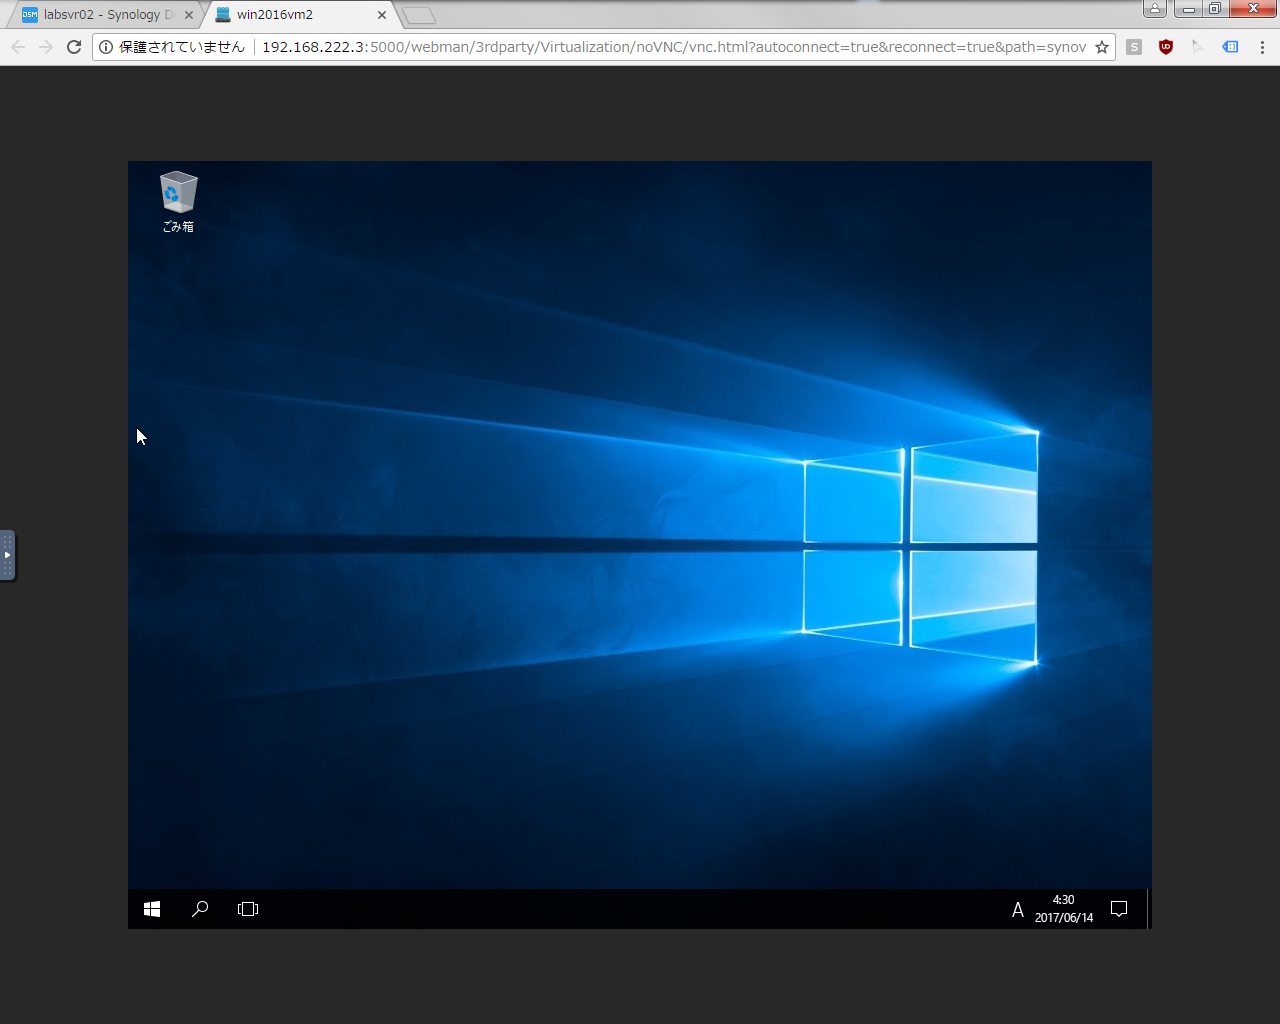
Task: Close the win2016vm2 tab
Action: click(382, 15)
